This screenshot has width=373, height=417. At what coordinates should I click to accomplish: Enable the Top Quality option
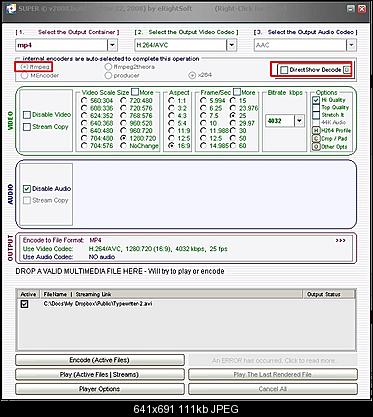[316, 107]
